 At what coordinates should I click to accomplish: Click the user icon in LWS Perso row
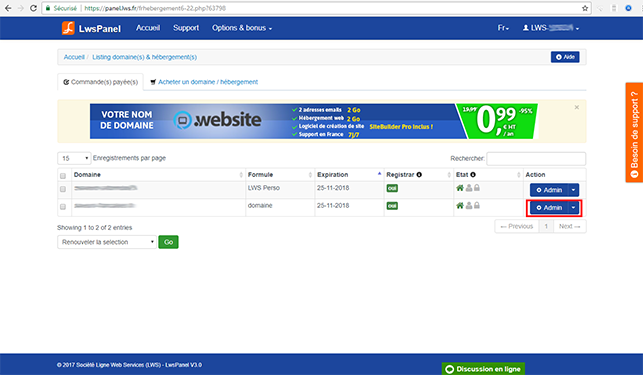click(469, 188)
